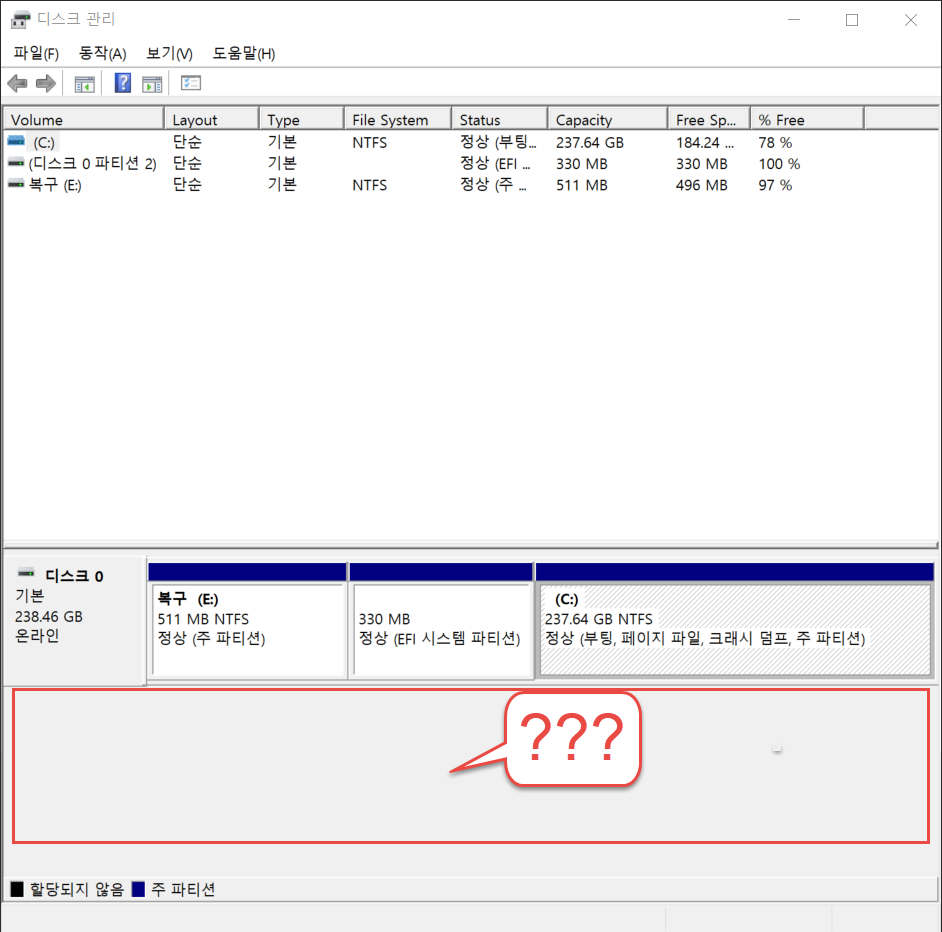Select the 330 MB EFI system partition block
Image resolution: width=942 pixels, height=932 pixels.
click(442, 621)
